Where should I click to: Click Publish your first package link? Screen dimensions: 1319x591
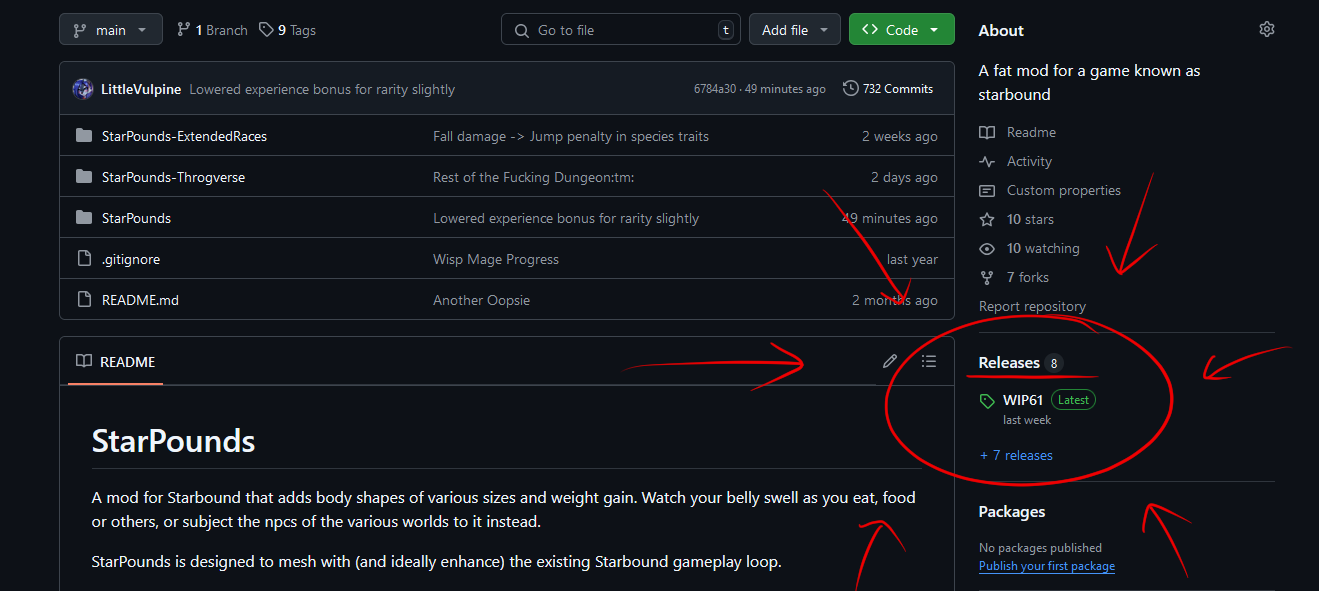tap(1046, 566)
